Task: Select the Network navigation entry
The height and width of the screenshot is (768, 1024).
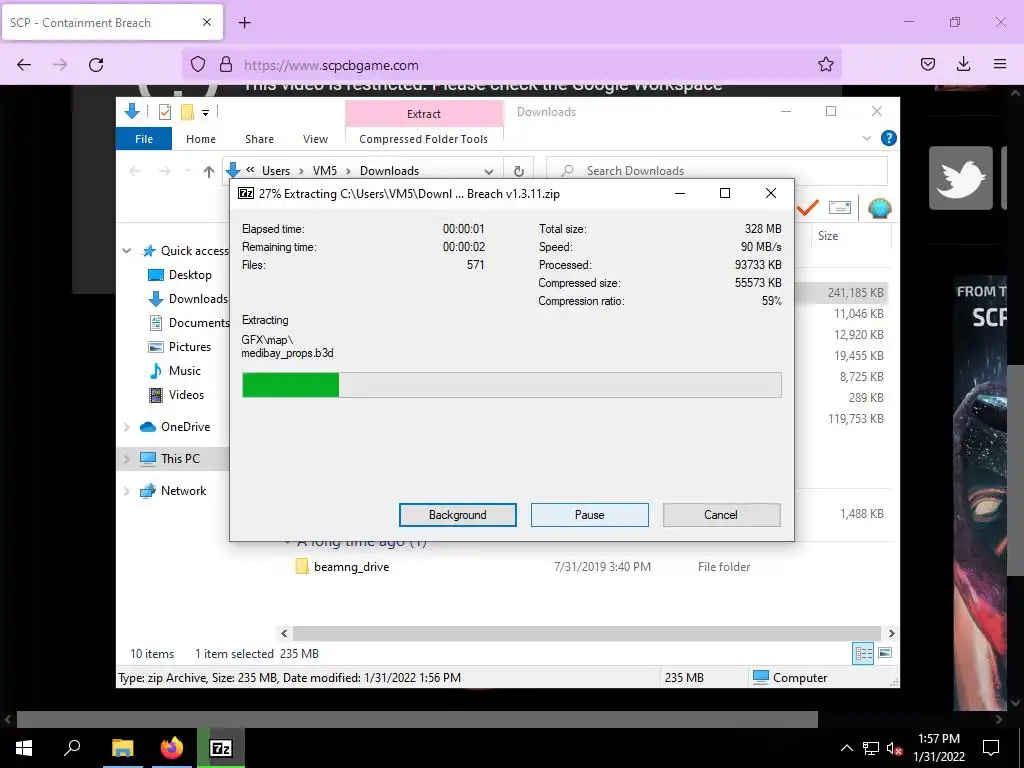Action: click(x=173, y=491)
